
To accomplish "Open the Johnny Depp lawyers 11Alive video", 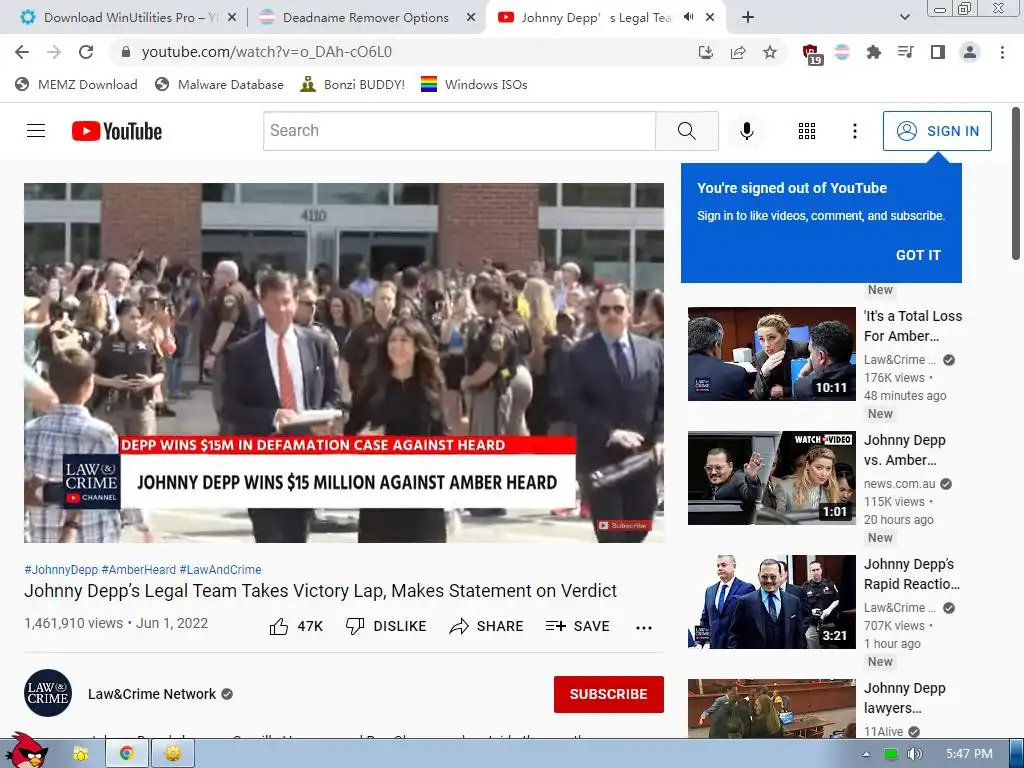I will tap(771, 709).
